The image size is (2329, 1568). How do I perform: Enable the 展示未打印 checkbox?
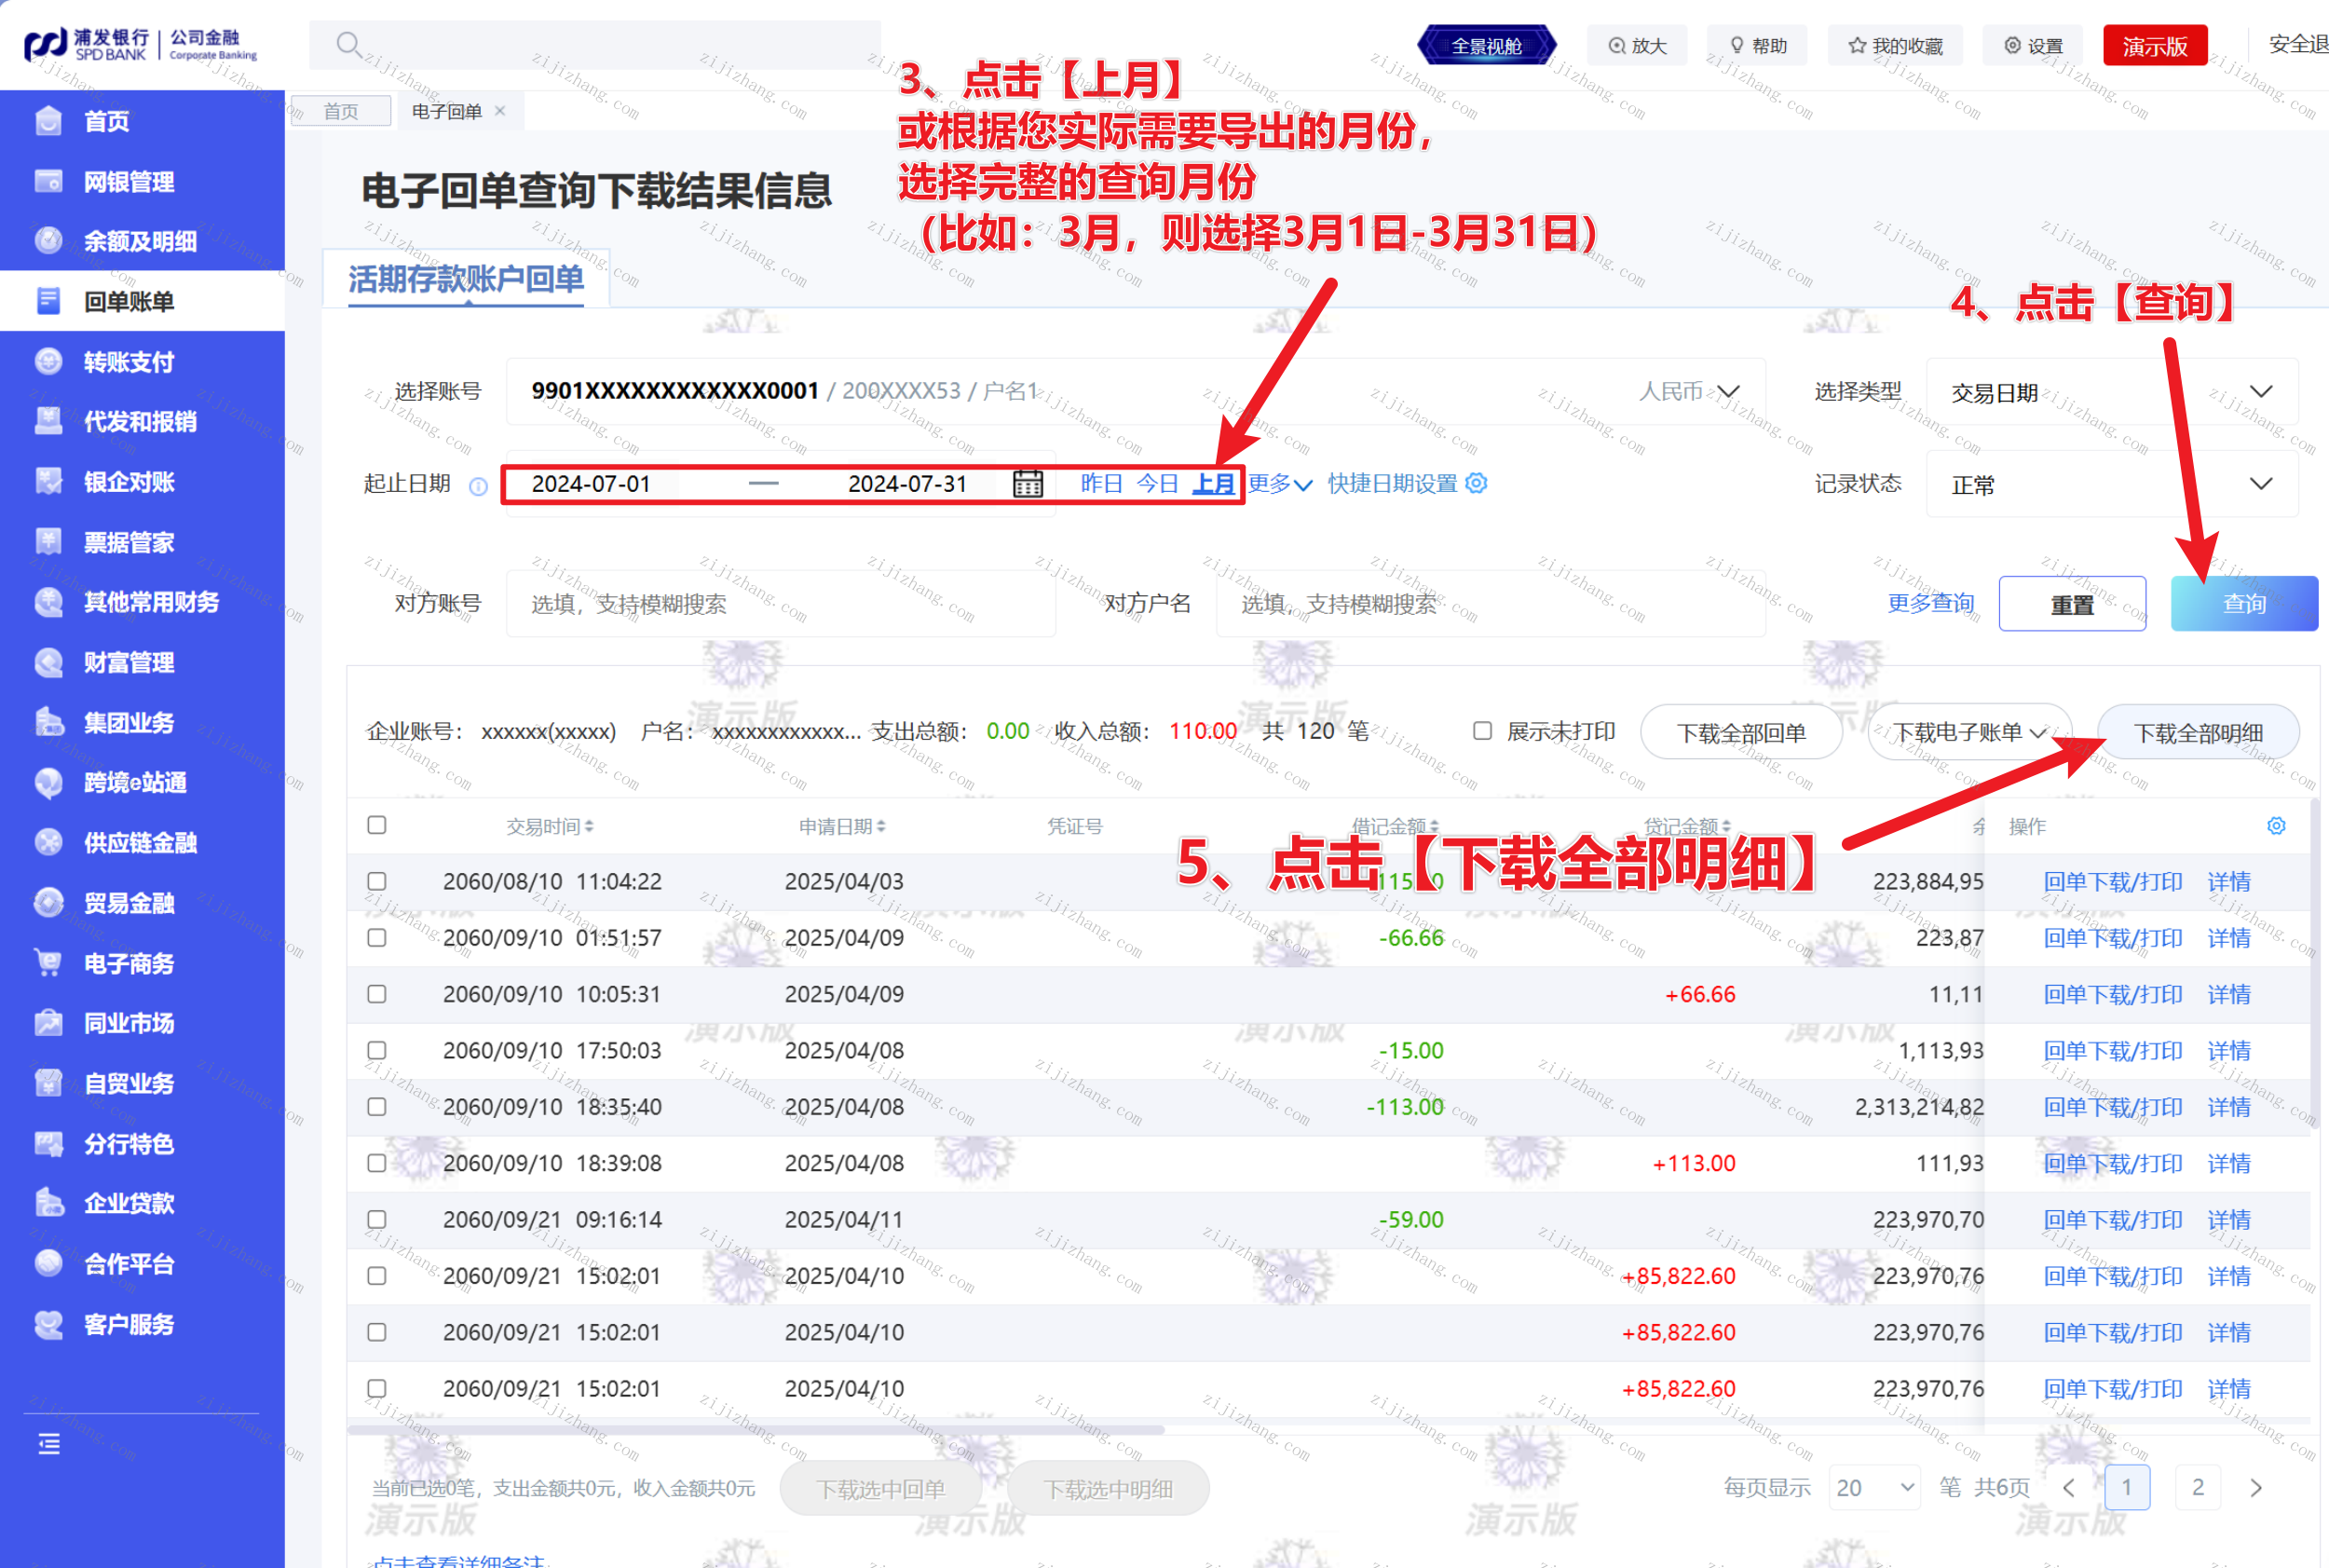1482,731
